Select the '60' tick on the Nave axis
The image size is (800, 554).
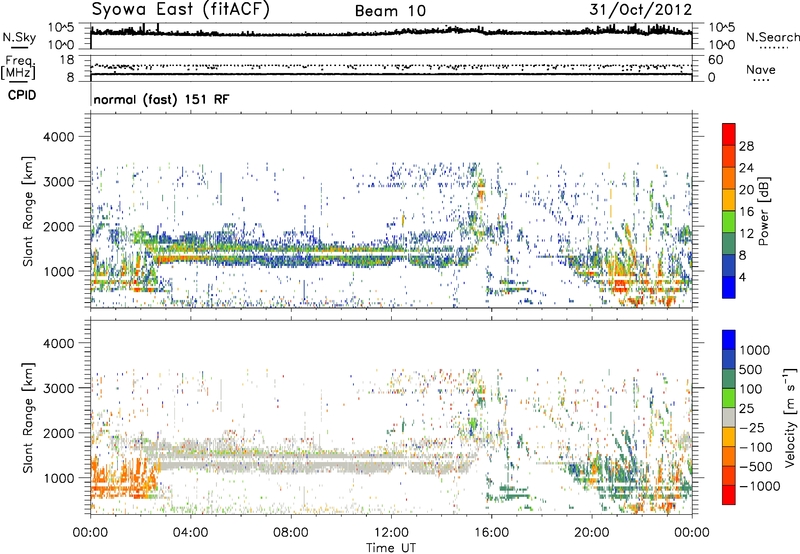point(716,60)
